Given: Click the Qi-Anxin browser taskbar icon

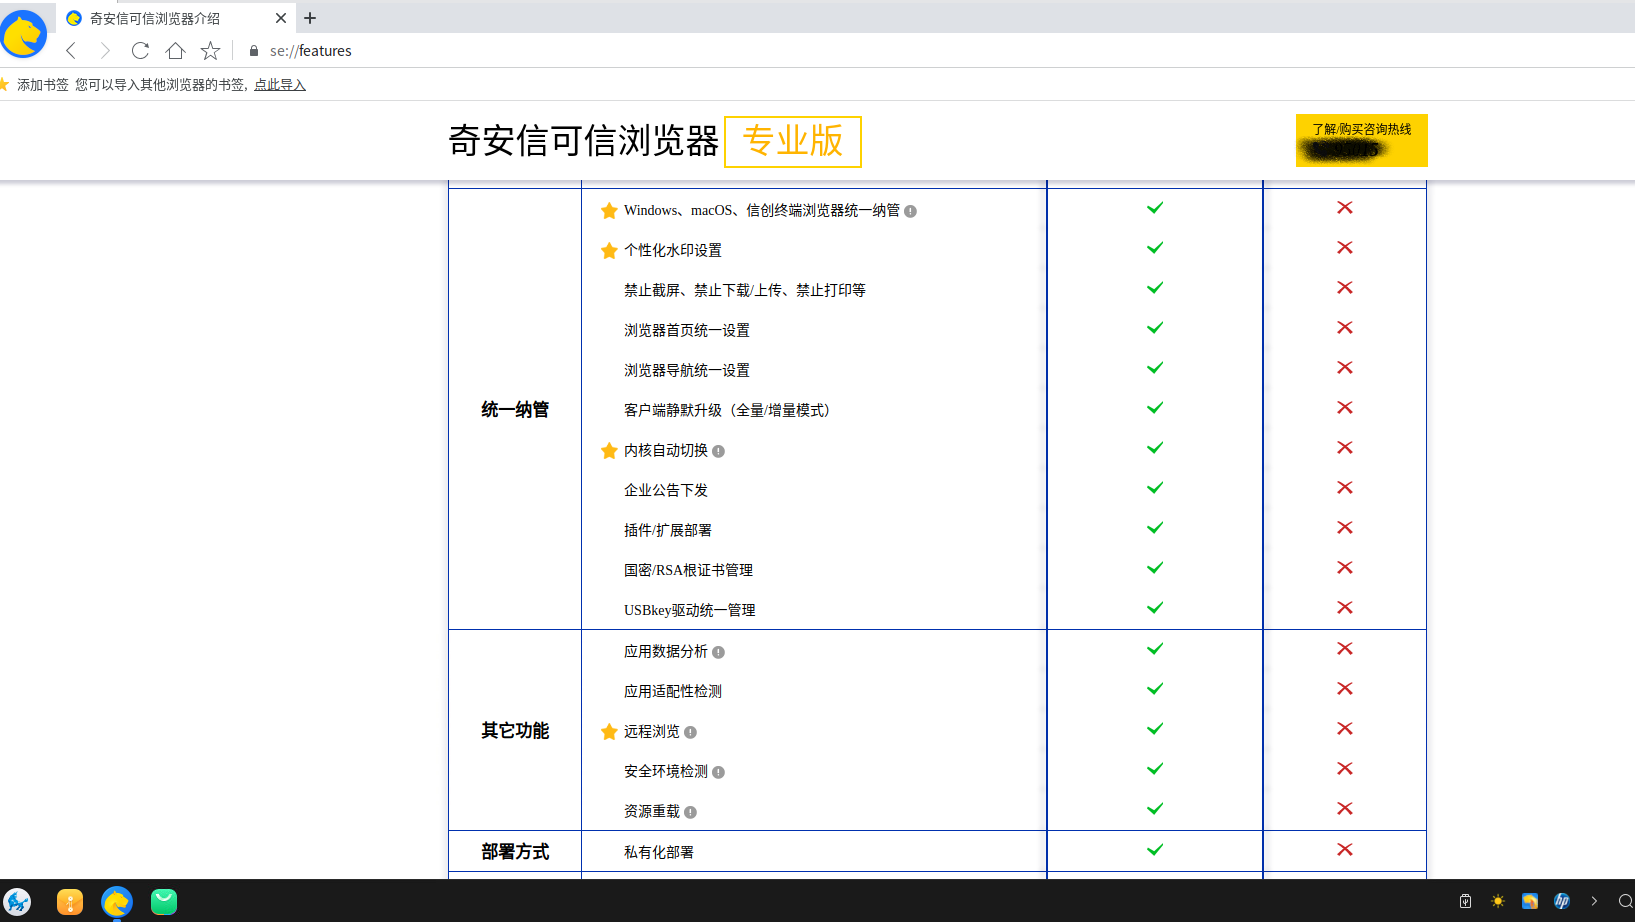Looking at the screenshot, I should (x=117, y=902).
